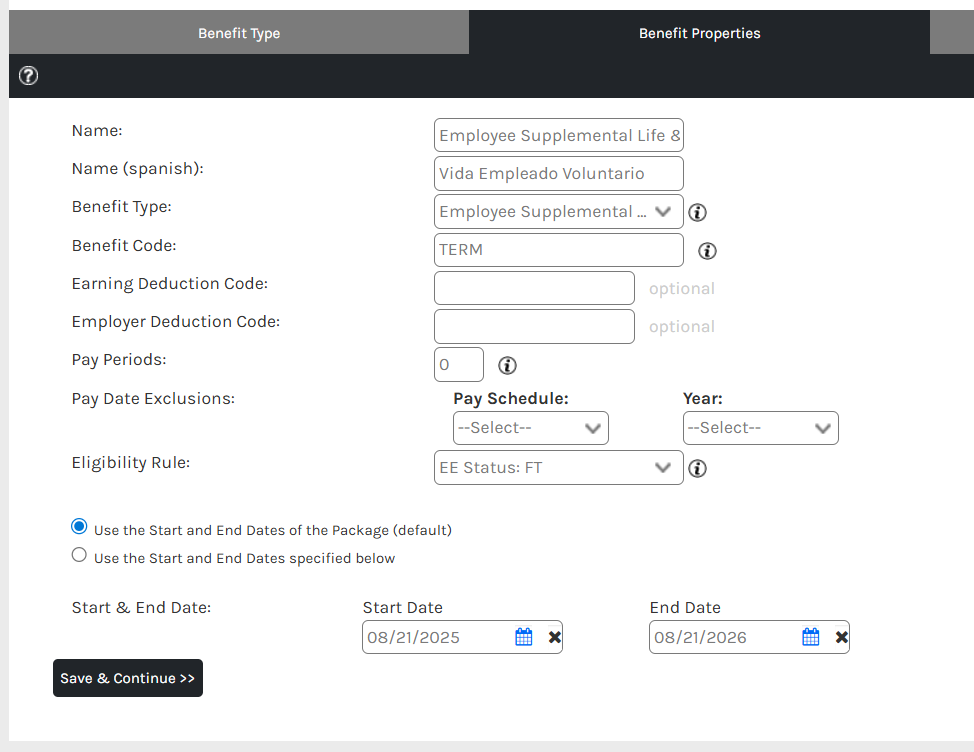
Task: Open the Benefit Type dropdown
Action: 559,212
